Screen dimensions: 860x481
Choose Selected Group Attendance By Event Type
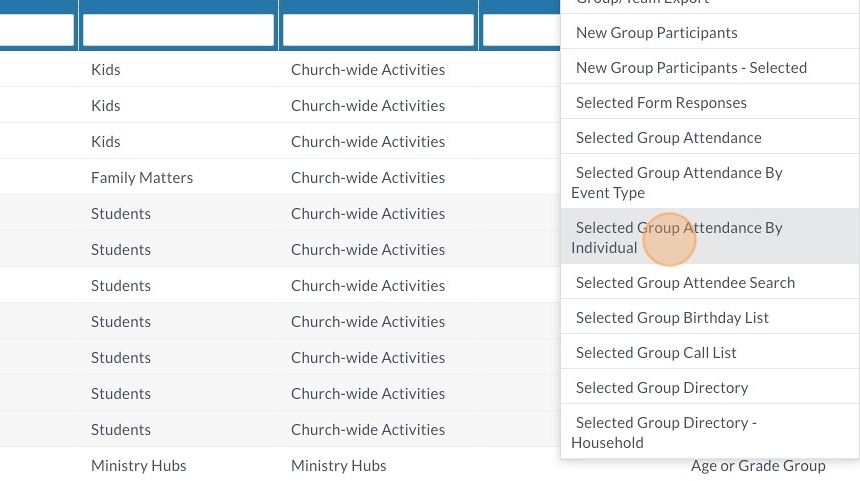pos(678,182)
